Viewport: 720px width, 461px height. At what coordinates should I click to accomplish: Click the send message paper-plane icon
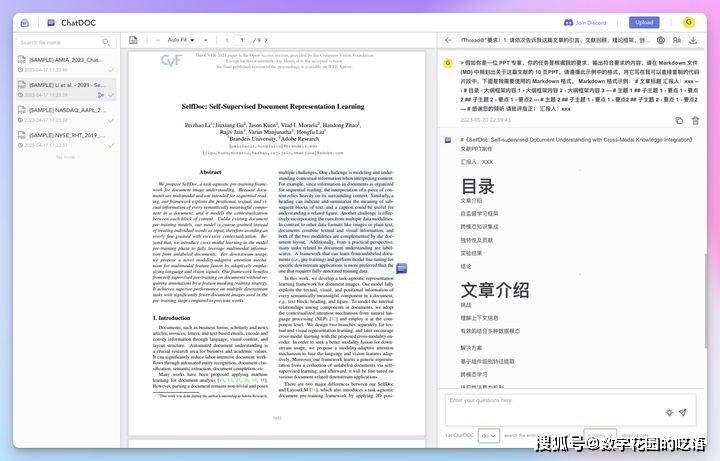pyautogui.click(x=683, y=412)
